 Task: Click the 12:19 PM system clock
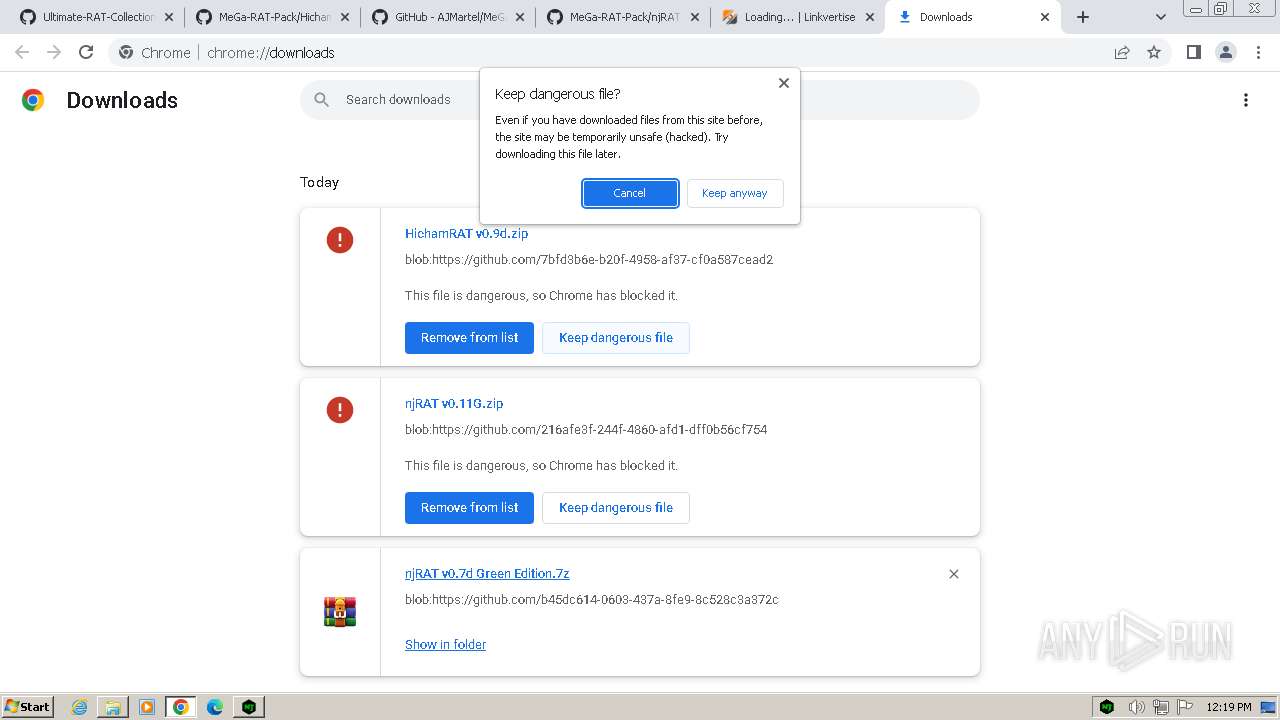[x=1229, y=707]
